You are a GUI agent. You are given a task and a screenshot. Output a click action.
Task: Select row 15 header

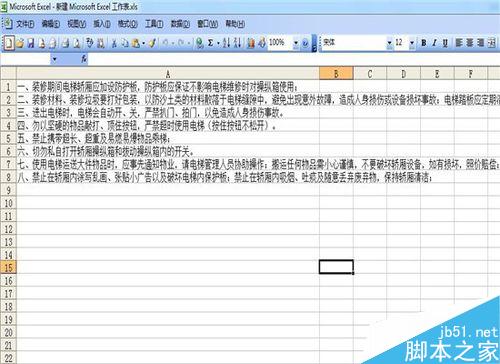point(8,267)
